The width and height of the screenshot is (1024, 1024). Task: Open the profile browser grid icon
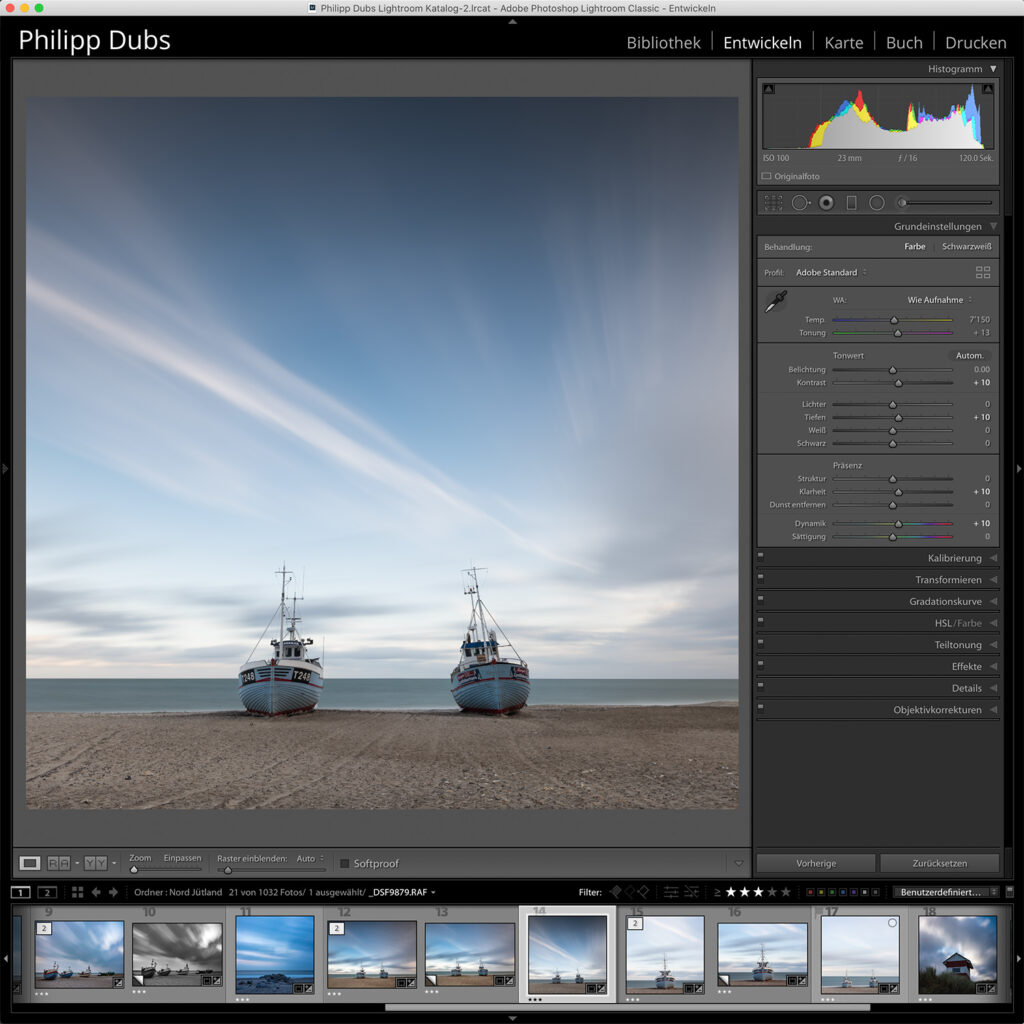tap(982, 272)
